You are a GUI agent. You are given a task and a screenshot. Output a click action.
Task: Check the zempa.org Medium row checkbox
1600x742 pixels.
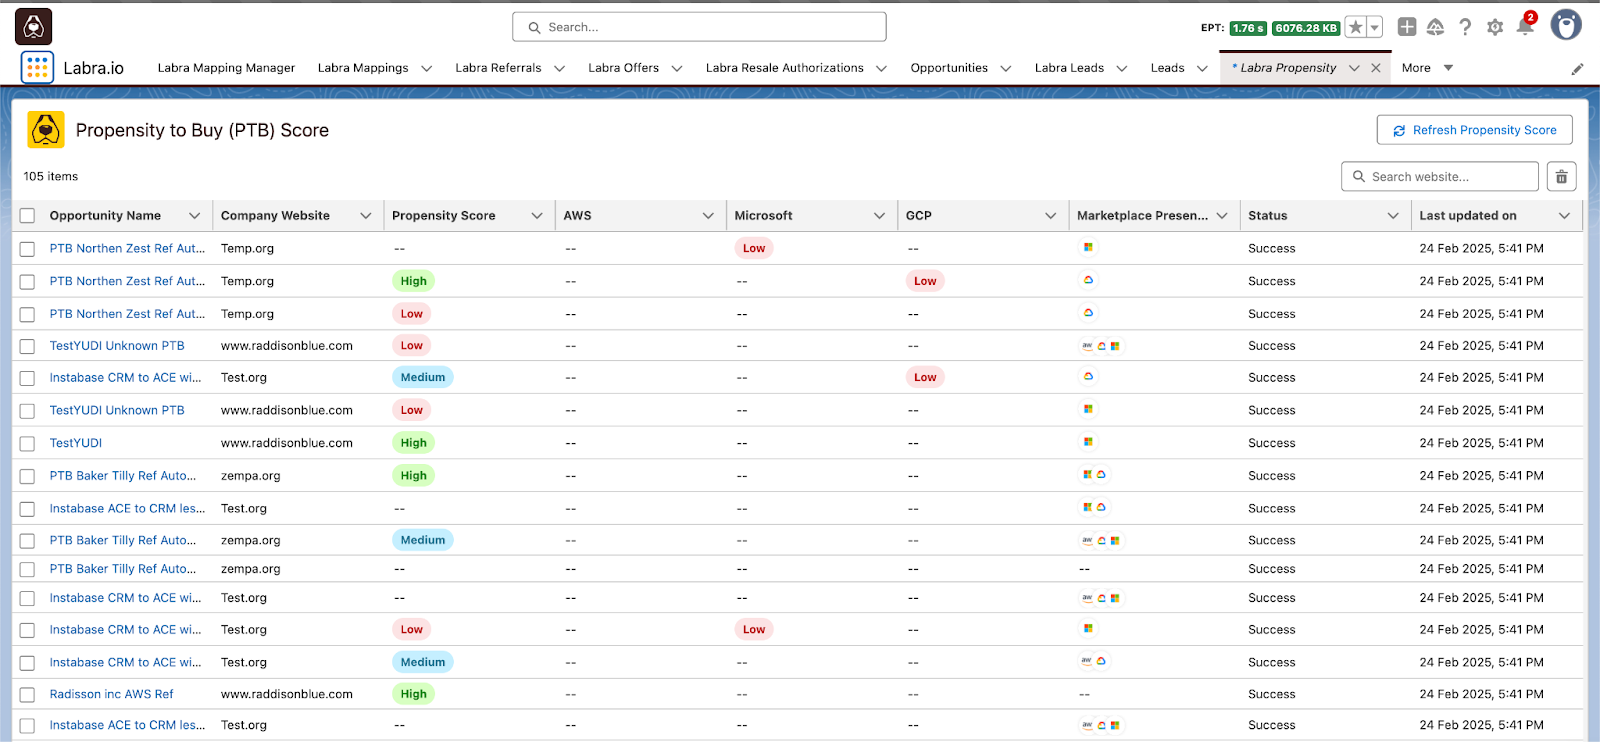[x=27, y=541]
